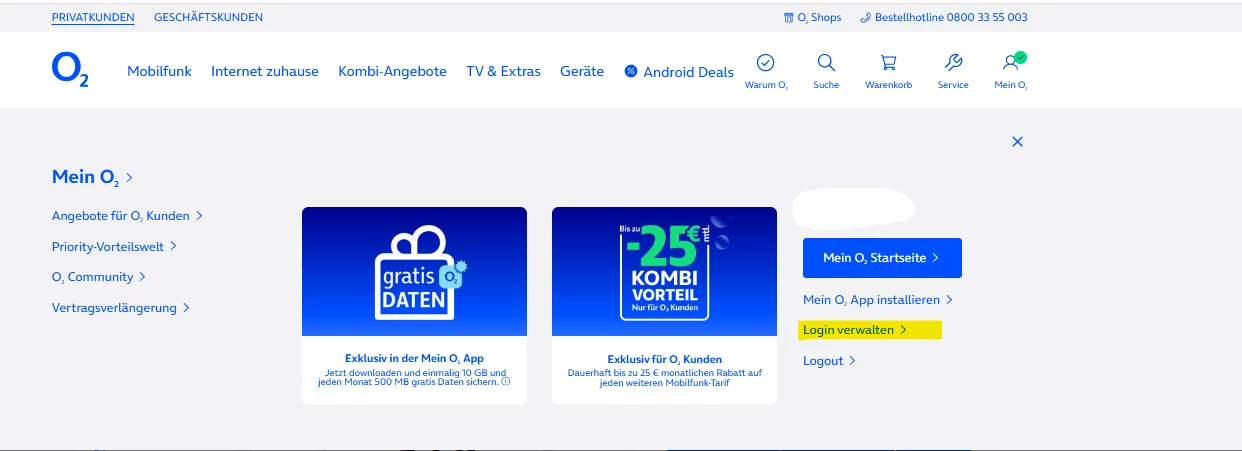Open the Priority-Vorteilswelt link
The image size is (1242, 451).
[114, 246]
